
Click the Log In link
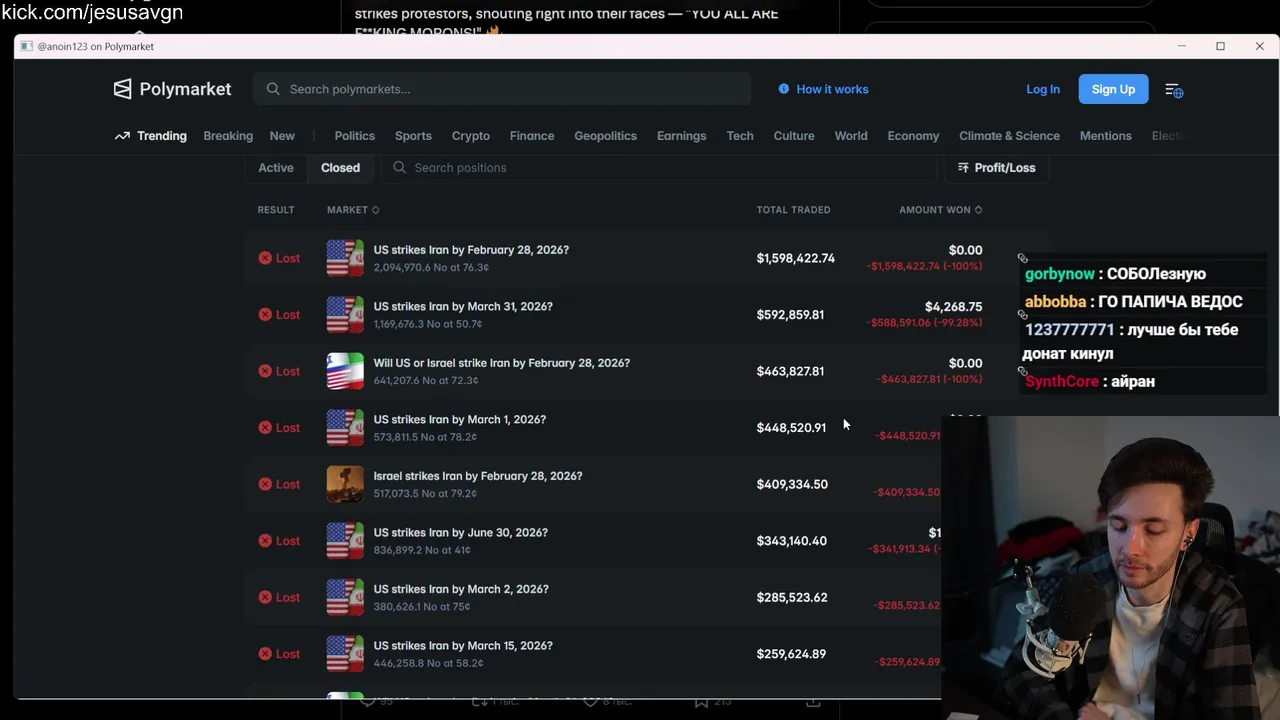pyautogui.click(x=1043, y=89)
